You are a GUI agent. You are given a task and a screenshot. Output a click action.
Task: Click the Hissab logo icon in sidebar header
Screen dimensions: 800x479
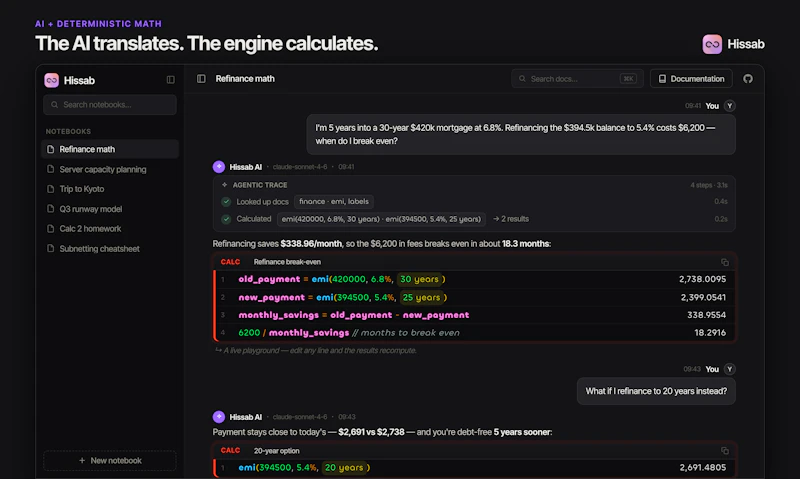point(52,80)
